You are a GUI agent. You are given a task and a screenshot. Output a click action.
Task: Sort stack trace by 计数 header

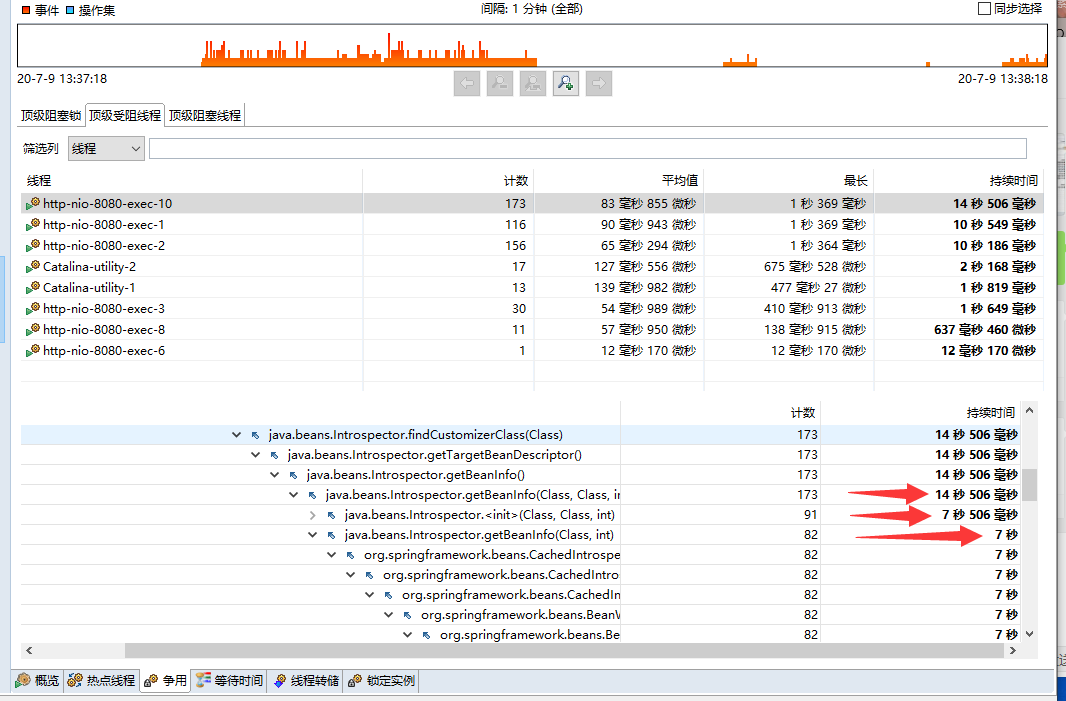click(721, 413)
